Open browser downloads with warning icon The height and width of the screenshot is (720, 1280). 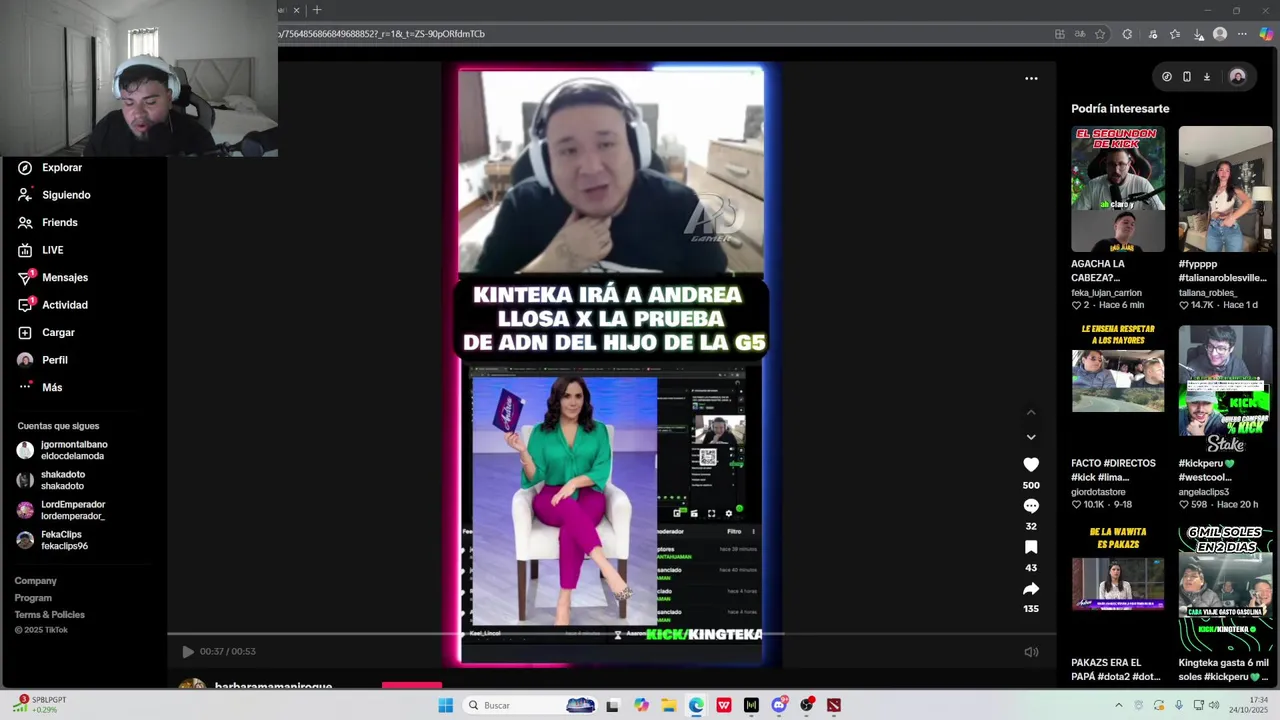(x=1198, y=34)
